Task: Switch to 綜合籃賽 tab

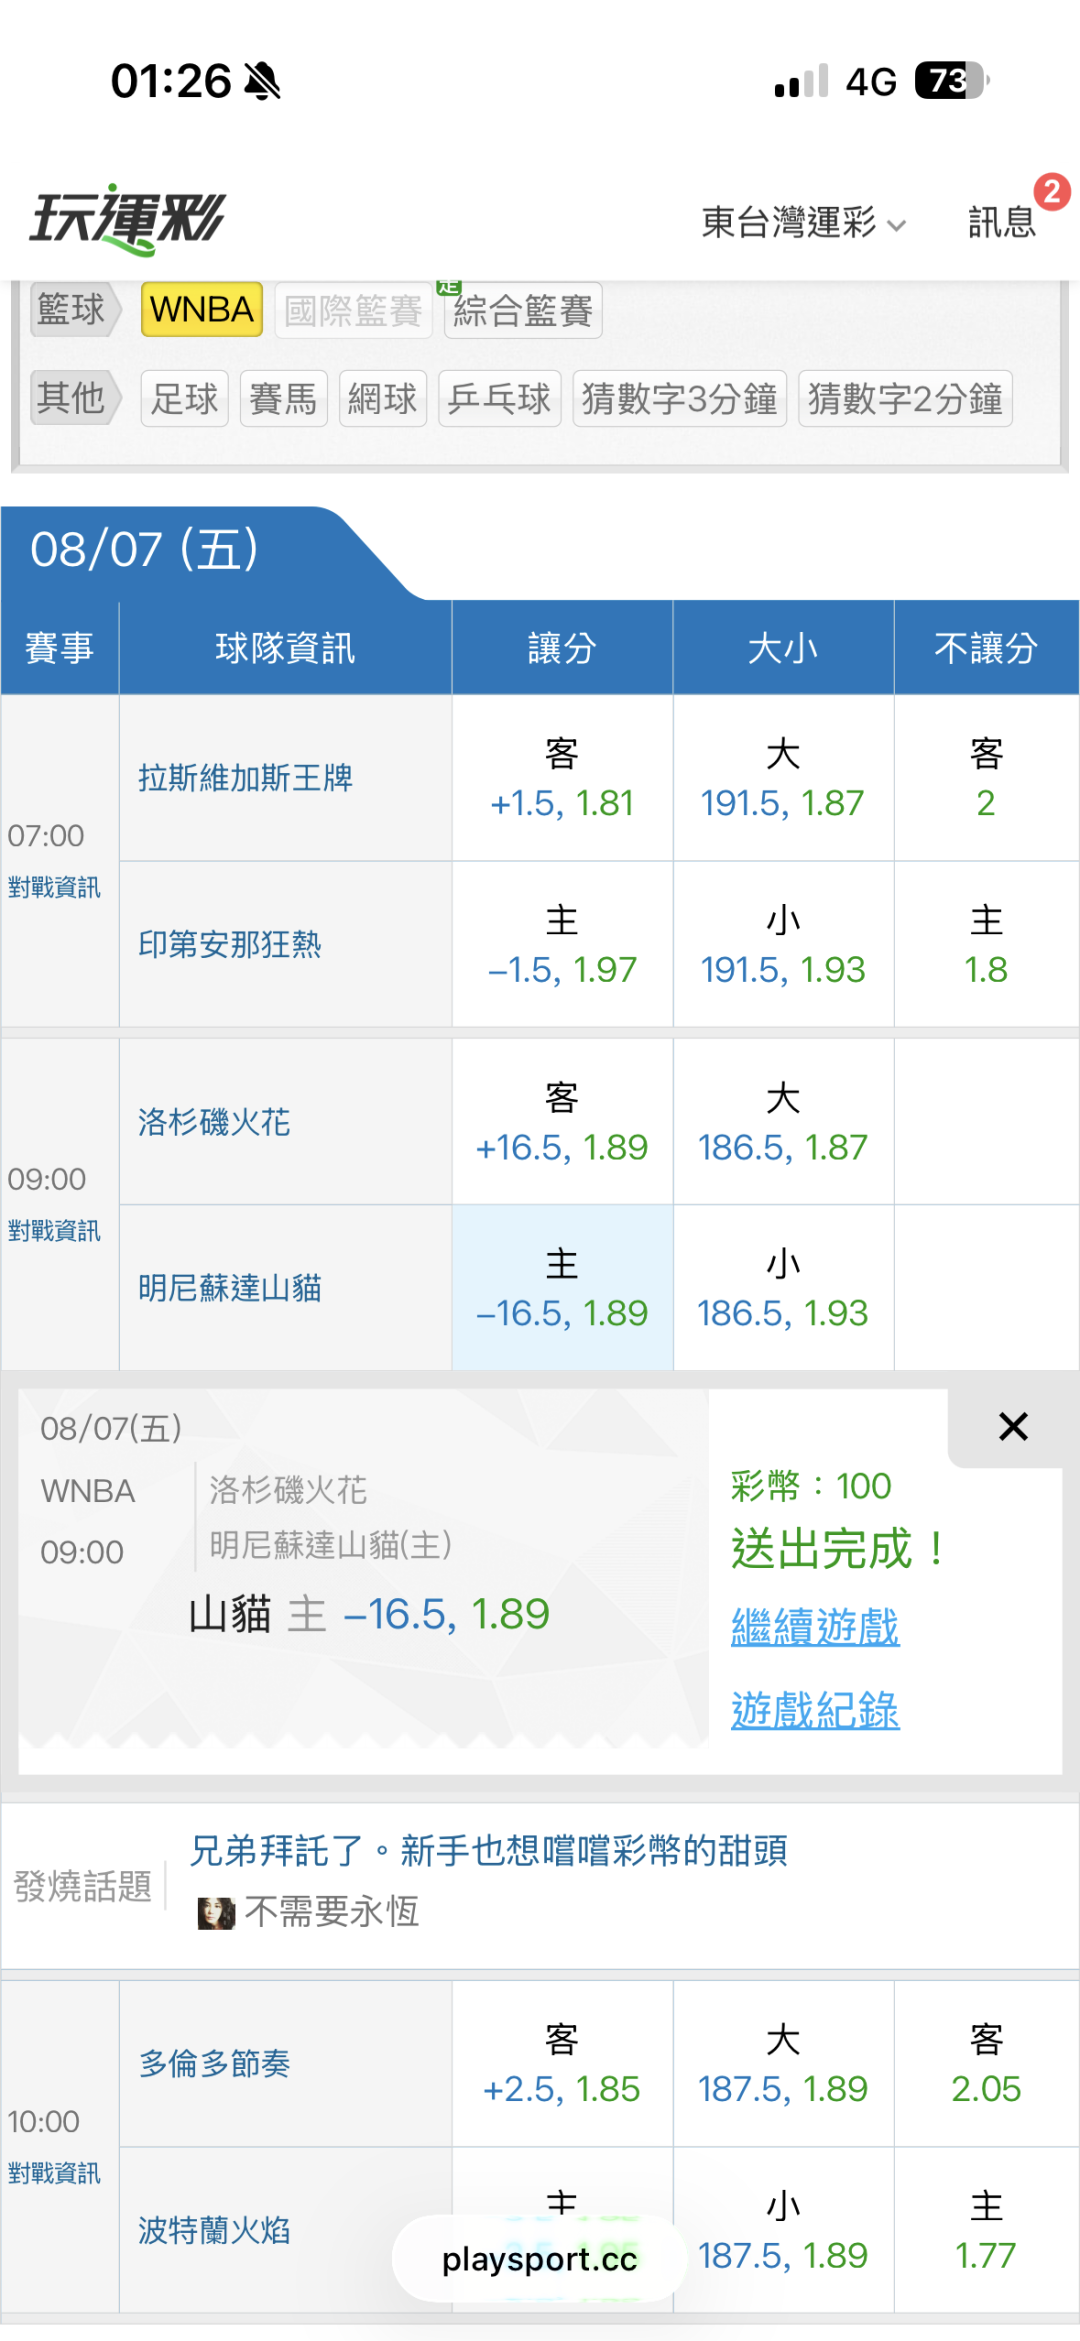Action: tap(523, 310)
